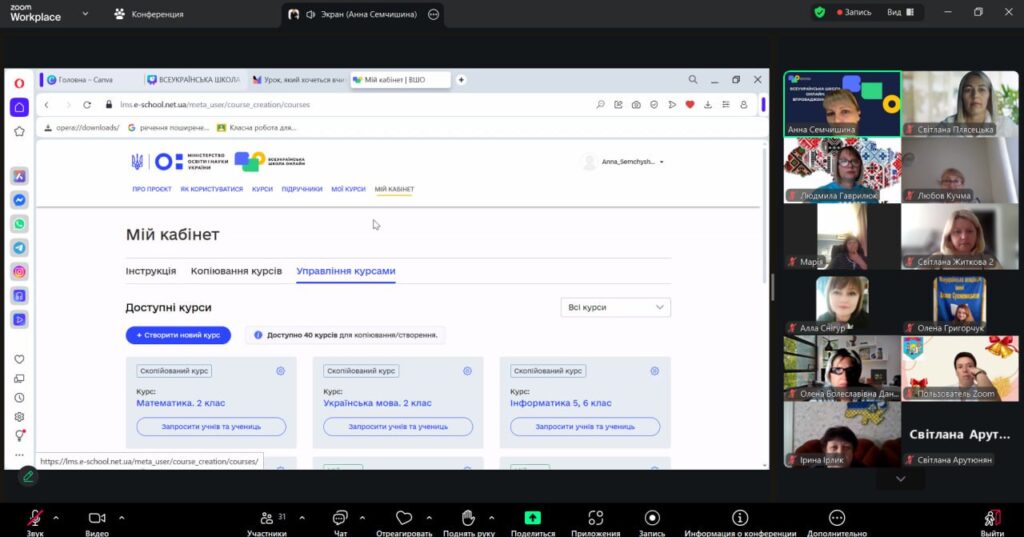Click the green Share screen icon
Viewport: 1024px width, 537px height.
533,518
